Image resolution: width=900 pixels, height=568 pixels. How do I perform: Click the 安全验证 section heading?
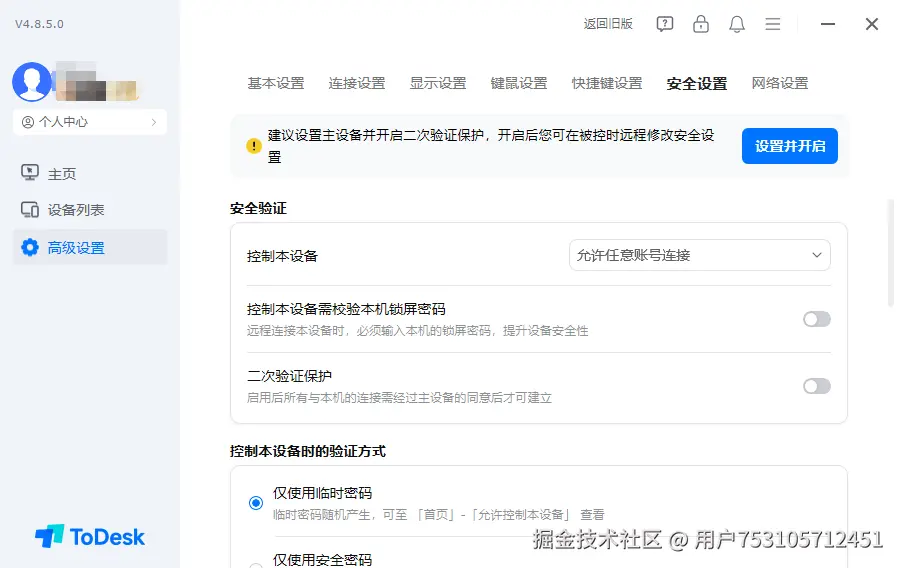[x=258, y=208]
